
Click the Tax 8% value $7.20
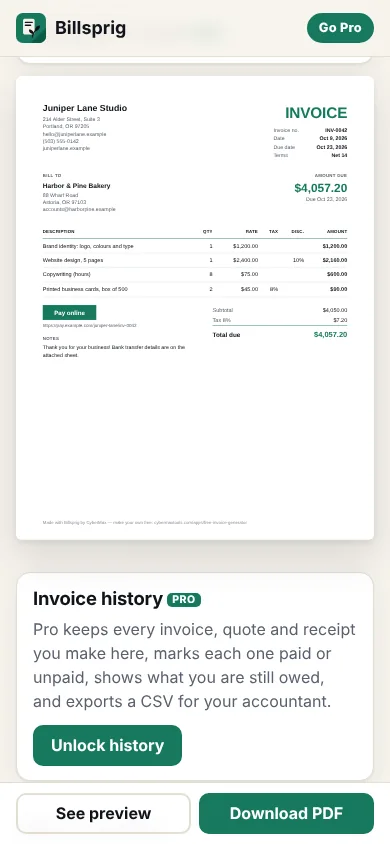tap(341, 320)
